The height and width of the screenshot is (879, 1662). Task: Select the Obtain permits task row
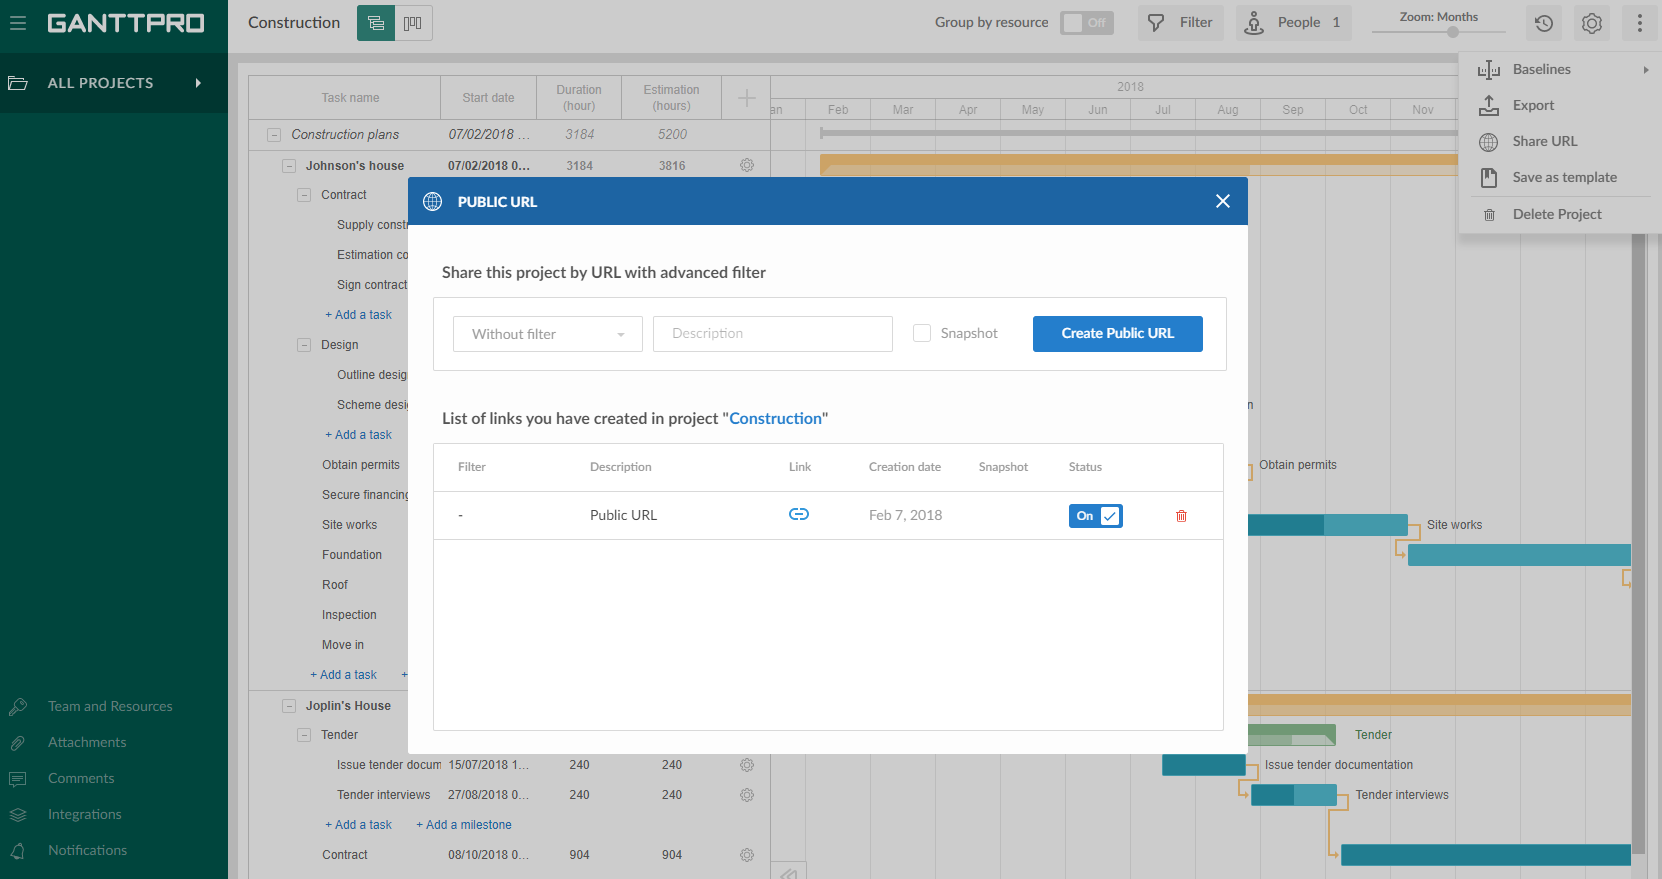[361, 465]
